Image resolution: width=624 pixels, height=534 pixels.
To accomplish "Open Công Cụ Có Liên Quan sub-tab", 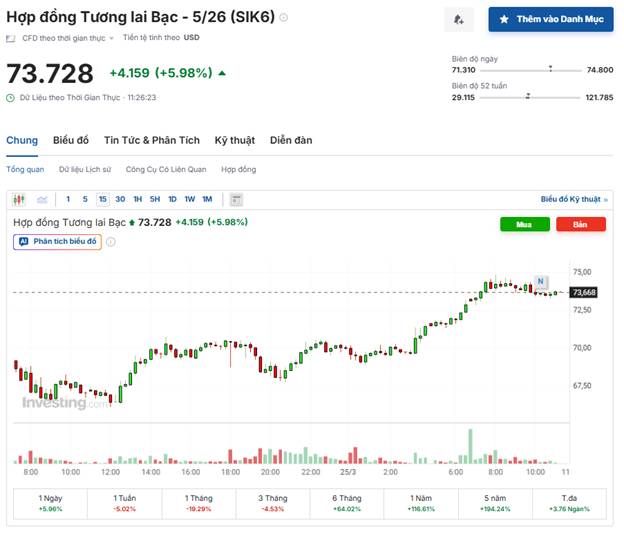I will pyautogui.click(x=166, y=170).
